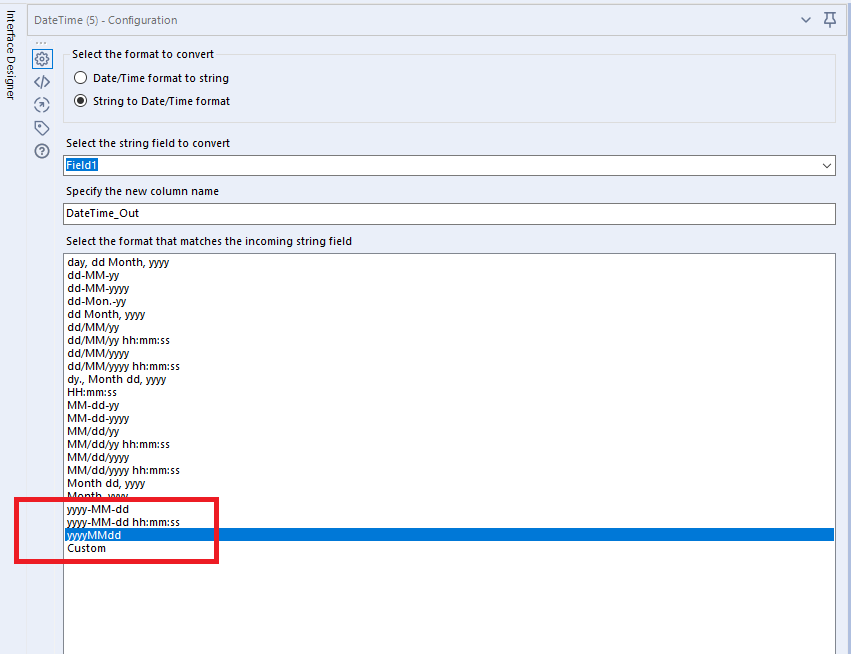Open the Annotation tag icon
This screenshot has height=654, width=851.
[x=42, y=128]
